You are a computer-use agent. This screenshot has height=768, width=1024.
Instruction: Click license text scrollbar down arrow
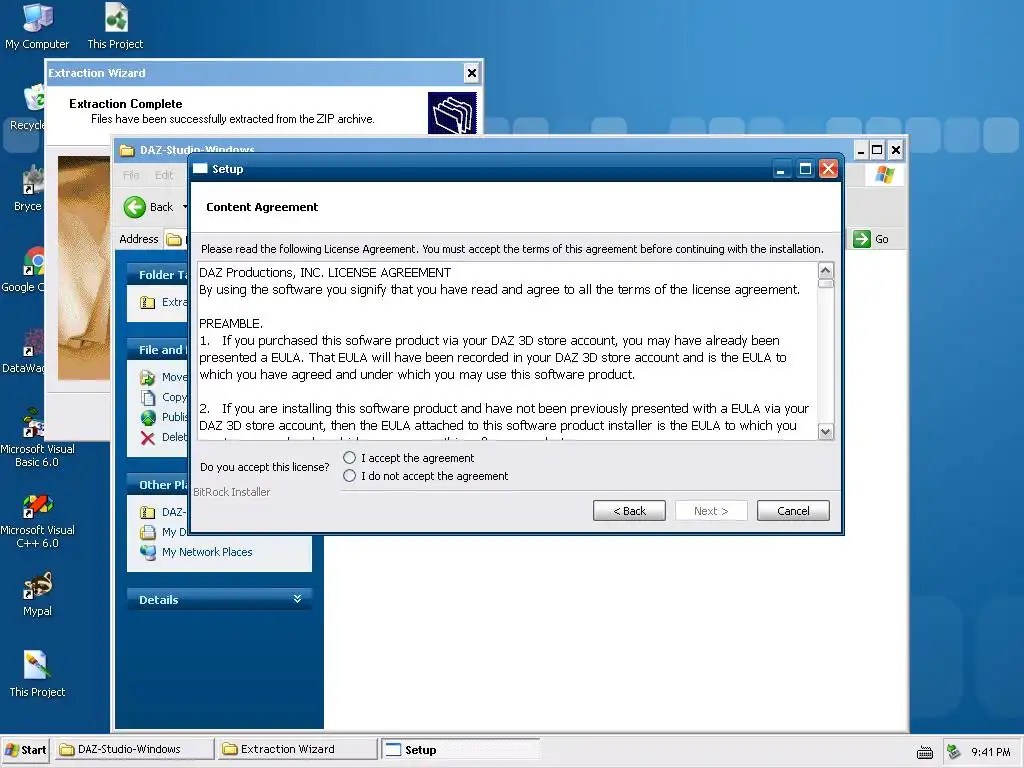point(825,432)
